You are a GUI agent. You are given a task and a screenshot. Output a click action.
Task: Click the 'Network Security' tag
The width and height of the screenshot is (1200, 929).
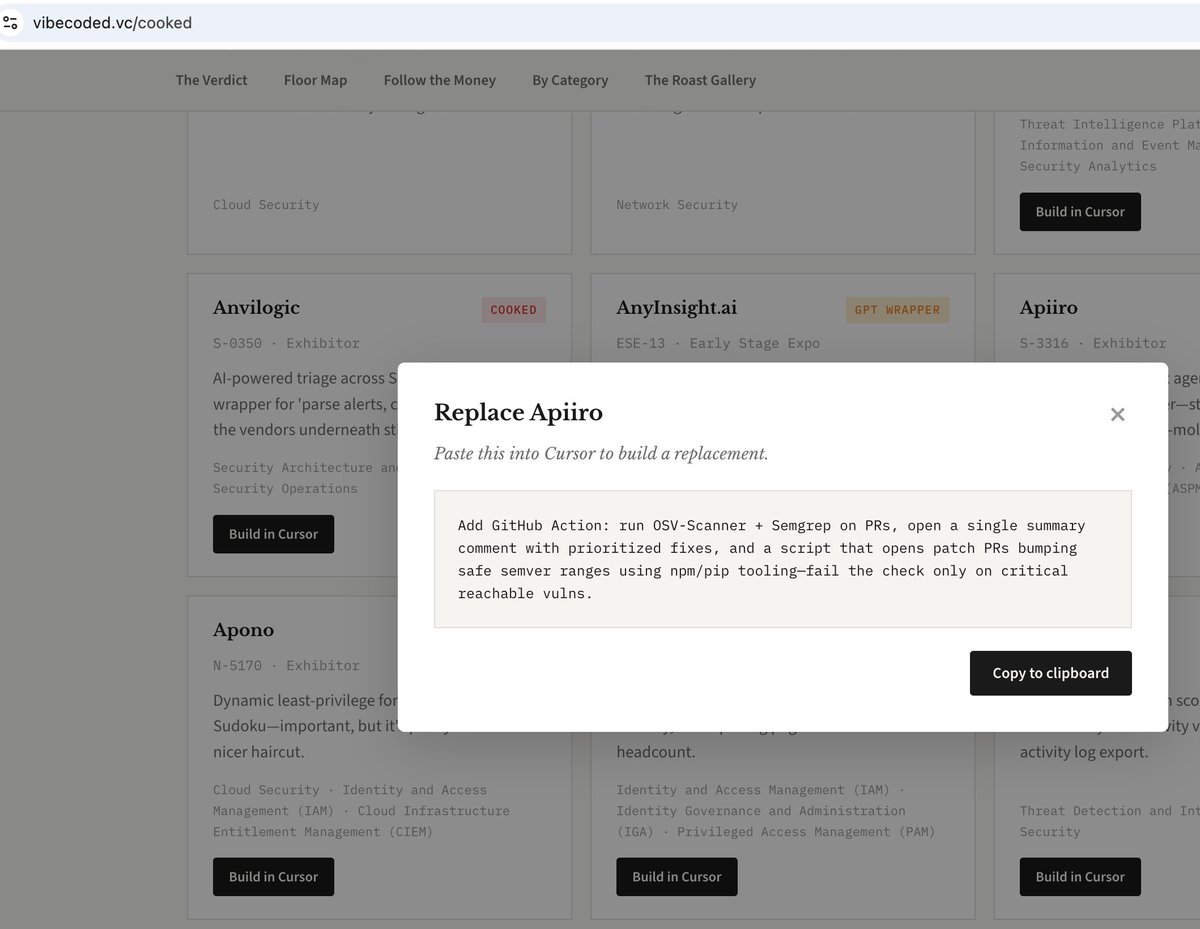coord(677,205)
